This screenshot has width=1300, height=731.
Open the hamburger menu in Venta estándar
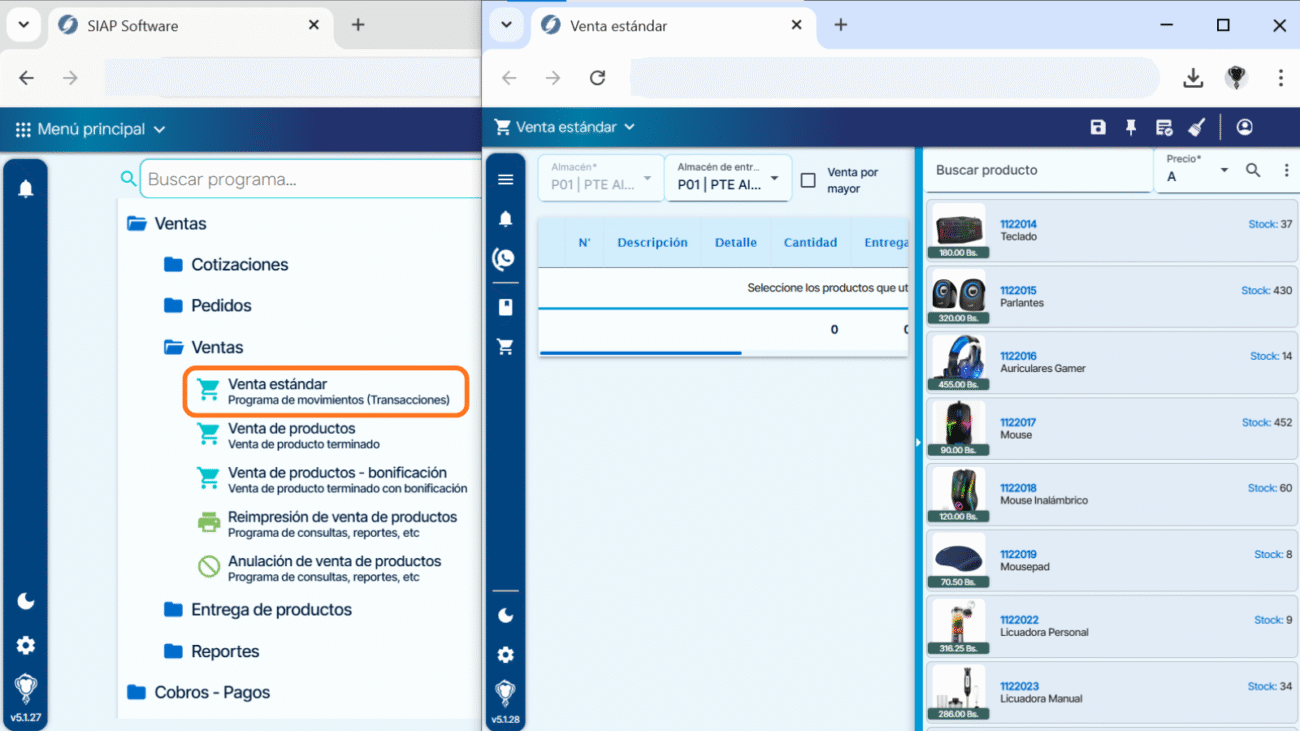[x=505, y=179]
